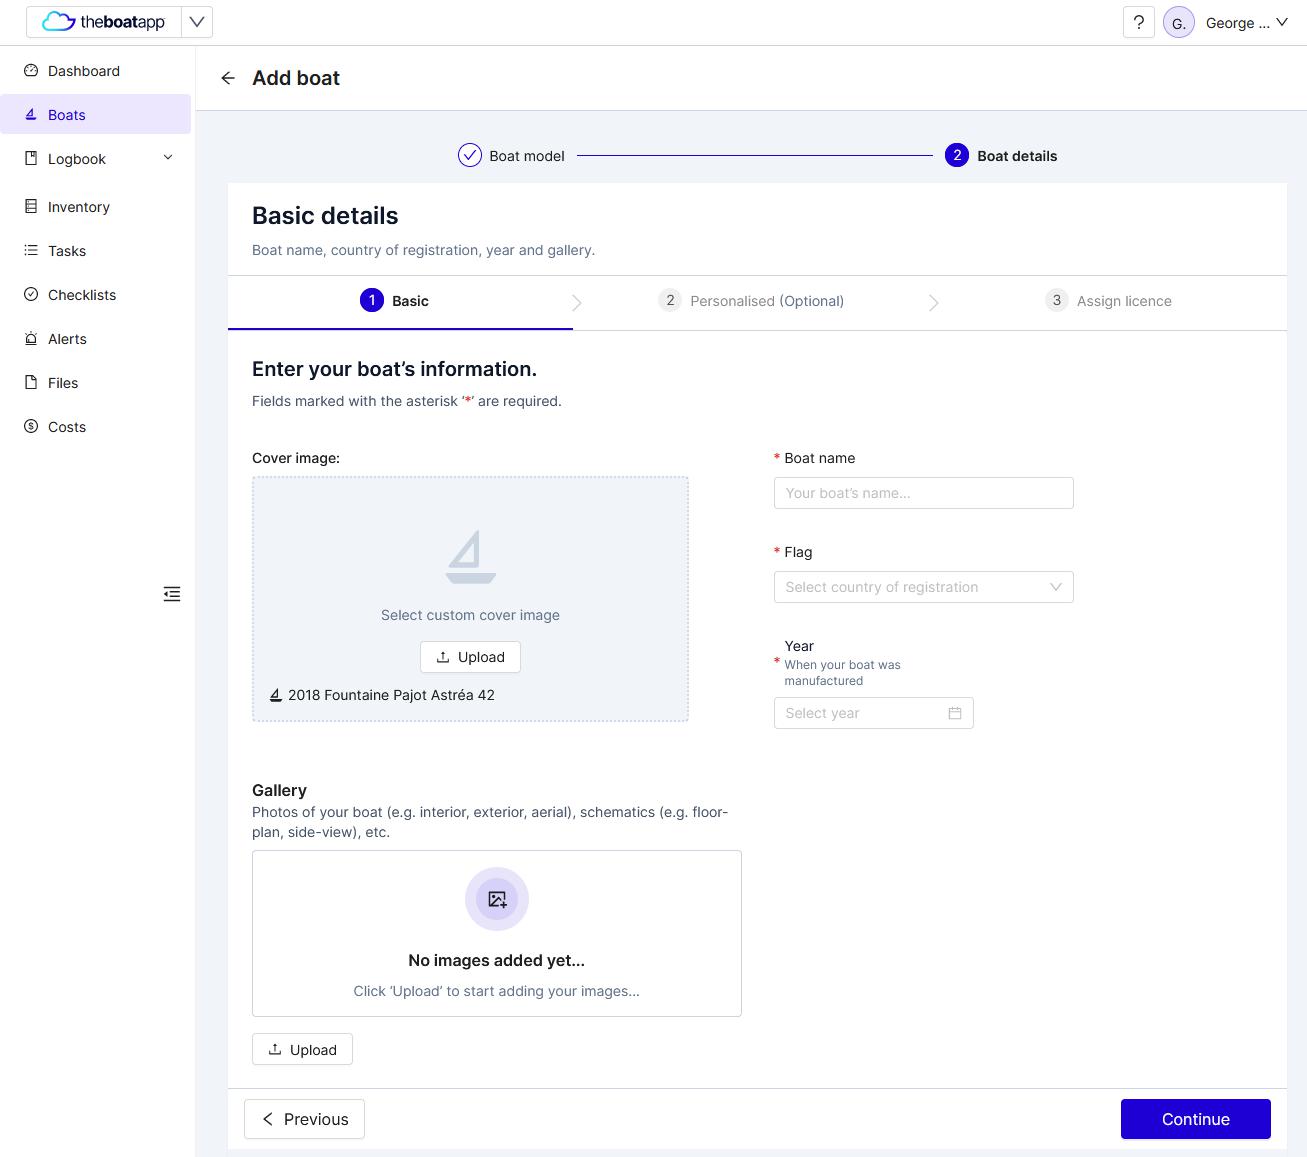The height and width of the screenshot is (1157, 1307).
Task: Click 'No images added yet...' text
Action: pyautogui.click(x=497, y=960)
